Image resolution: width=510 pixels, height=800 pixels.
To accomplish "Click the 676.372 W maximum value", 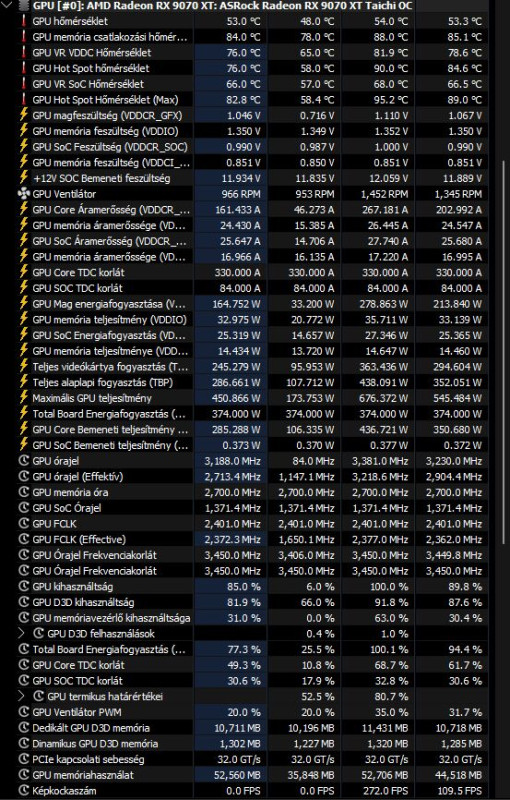I will click(x=385, y=398).
